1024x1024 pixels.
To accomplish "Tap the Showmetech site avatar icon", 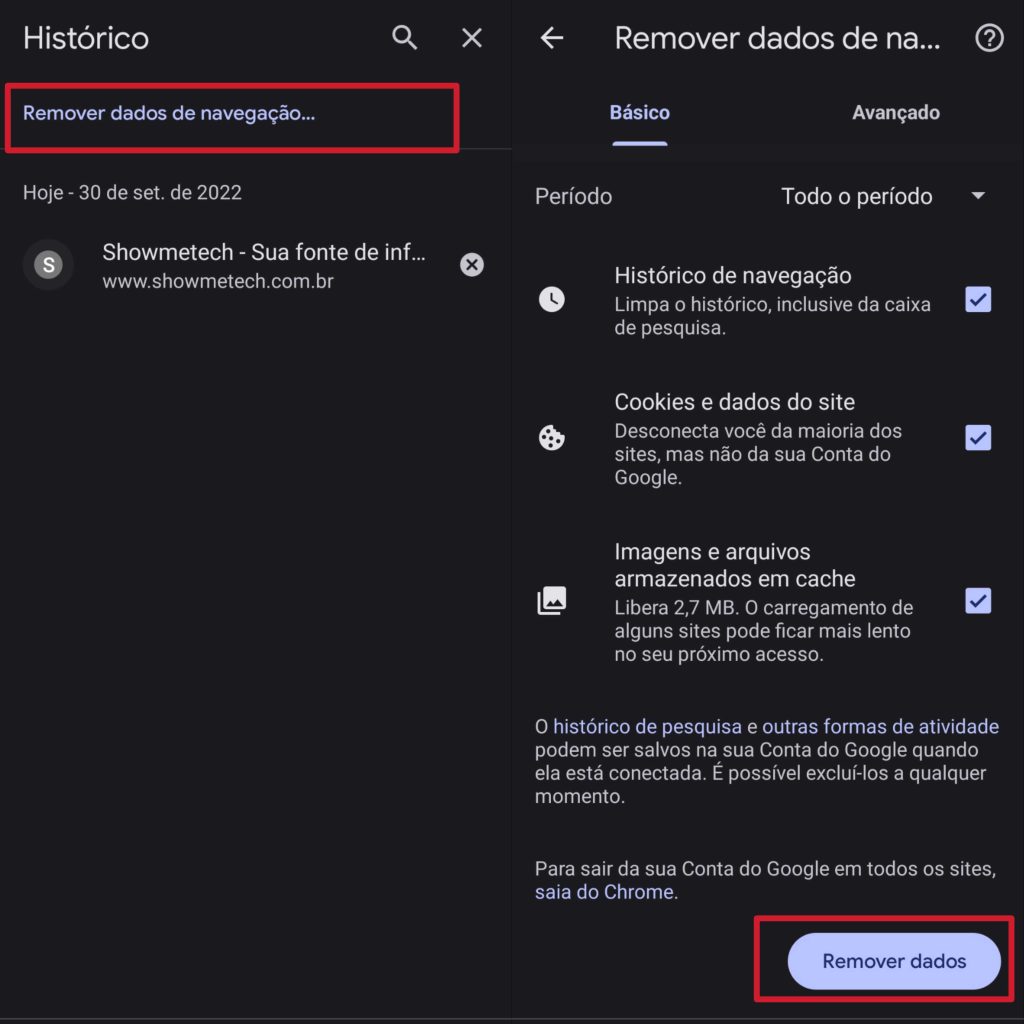I will [48, 265].
